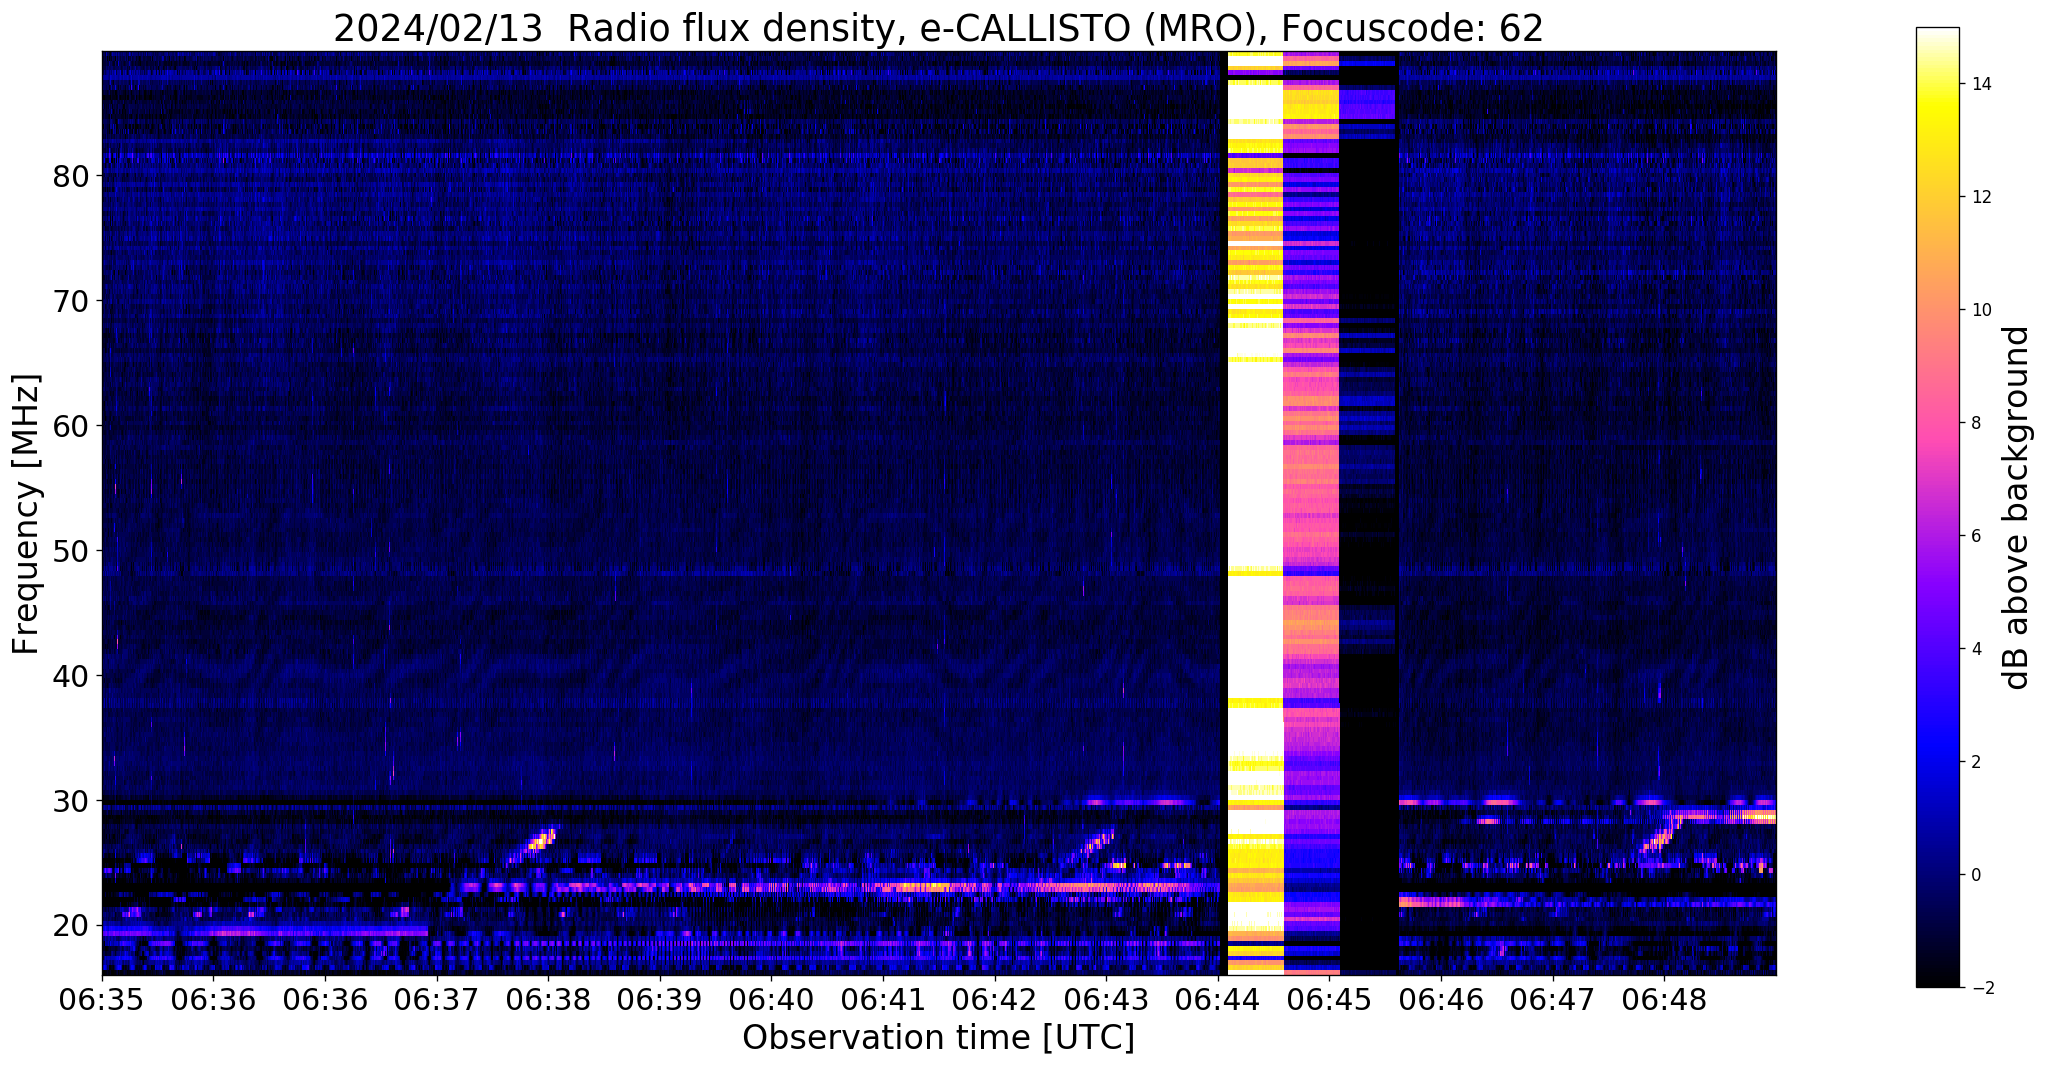The height and width of the screenshot is (1067, 2047).
Task: Click the 06:44 time tick label
Action: click(1218, 1000)
